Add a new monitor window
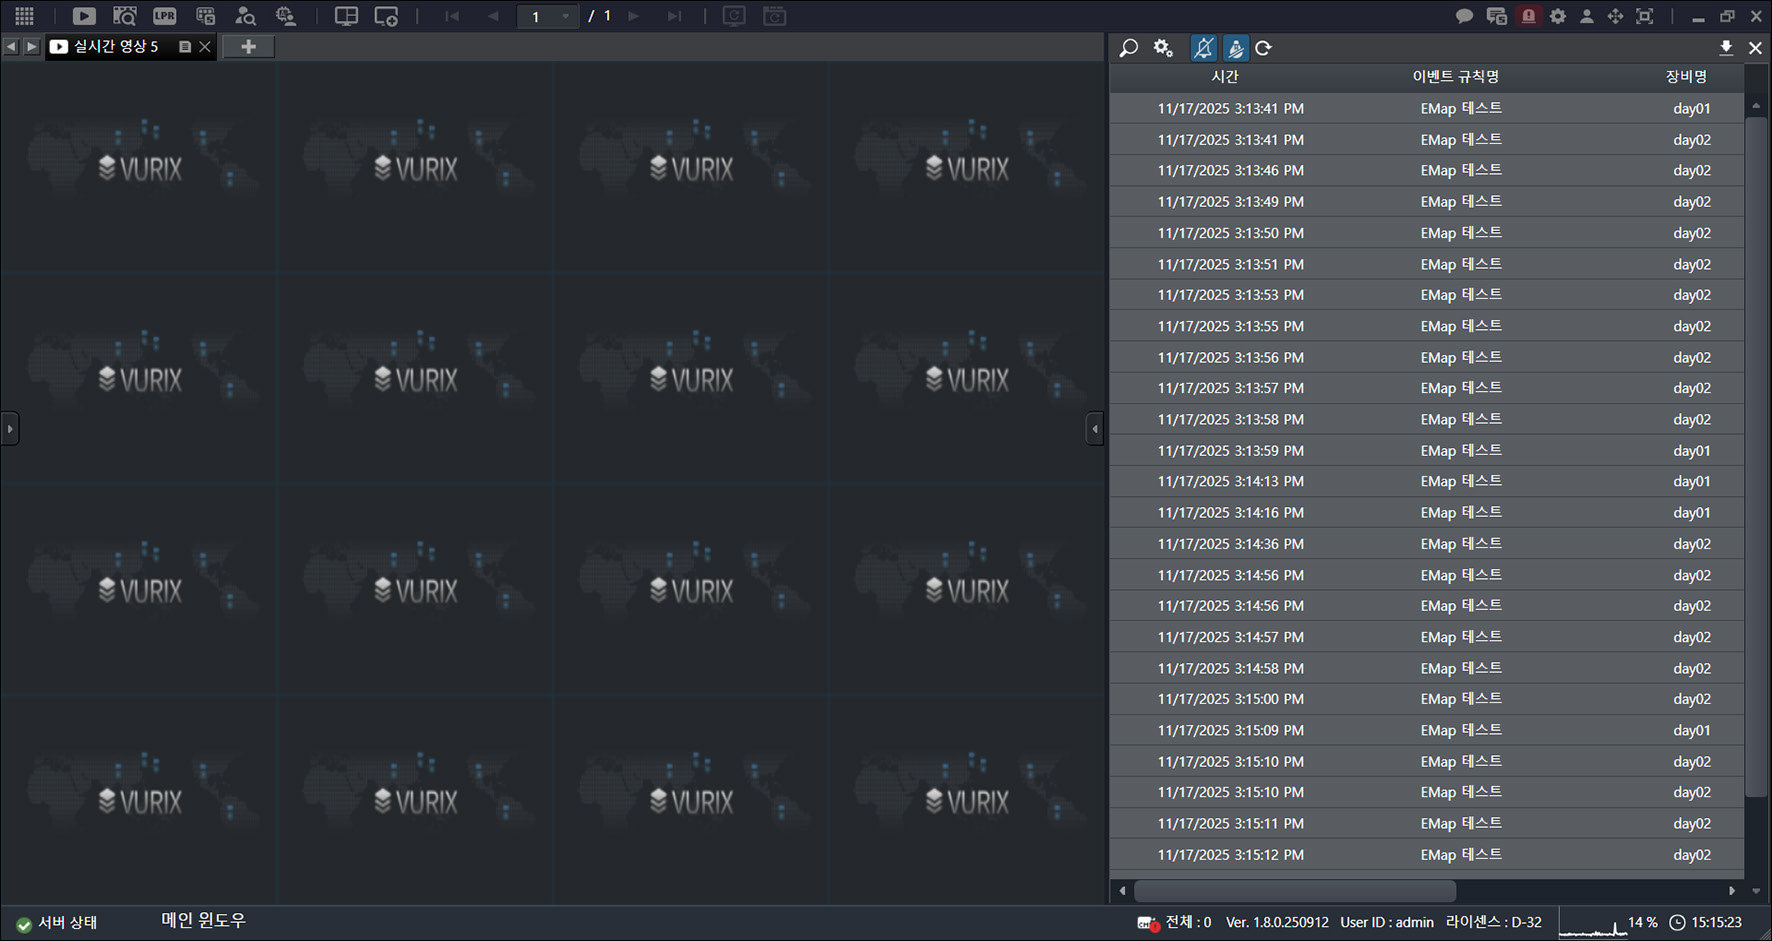 click(x=386, y=16)
